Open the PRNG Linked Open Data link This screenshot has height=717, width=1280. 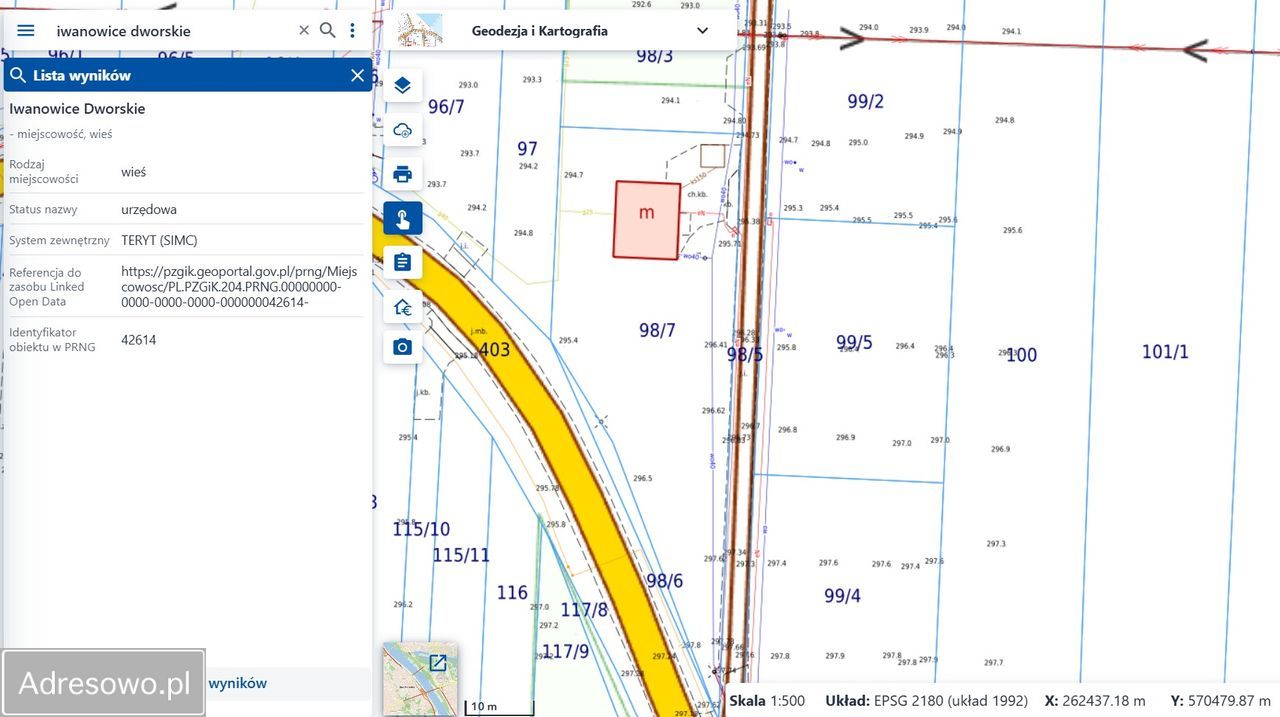(x=239, y=286)
